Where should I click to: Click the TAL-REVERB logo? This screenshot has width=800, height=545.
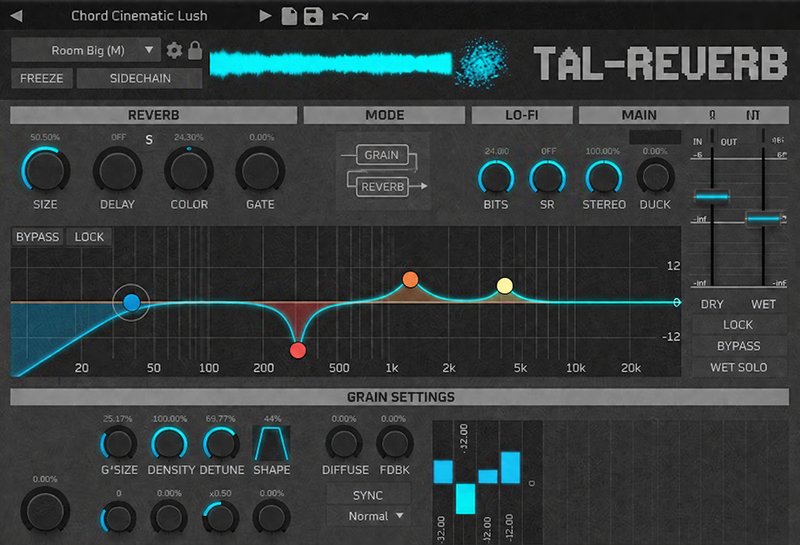660,63
